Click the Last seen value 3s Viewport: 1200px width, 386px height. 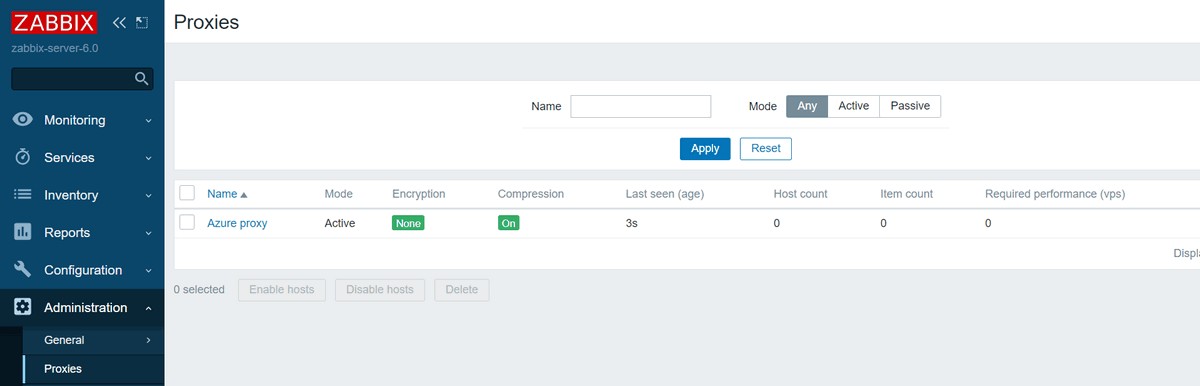[x=632, y=224]
